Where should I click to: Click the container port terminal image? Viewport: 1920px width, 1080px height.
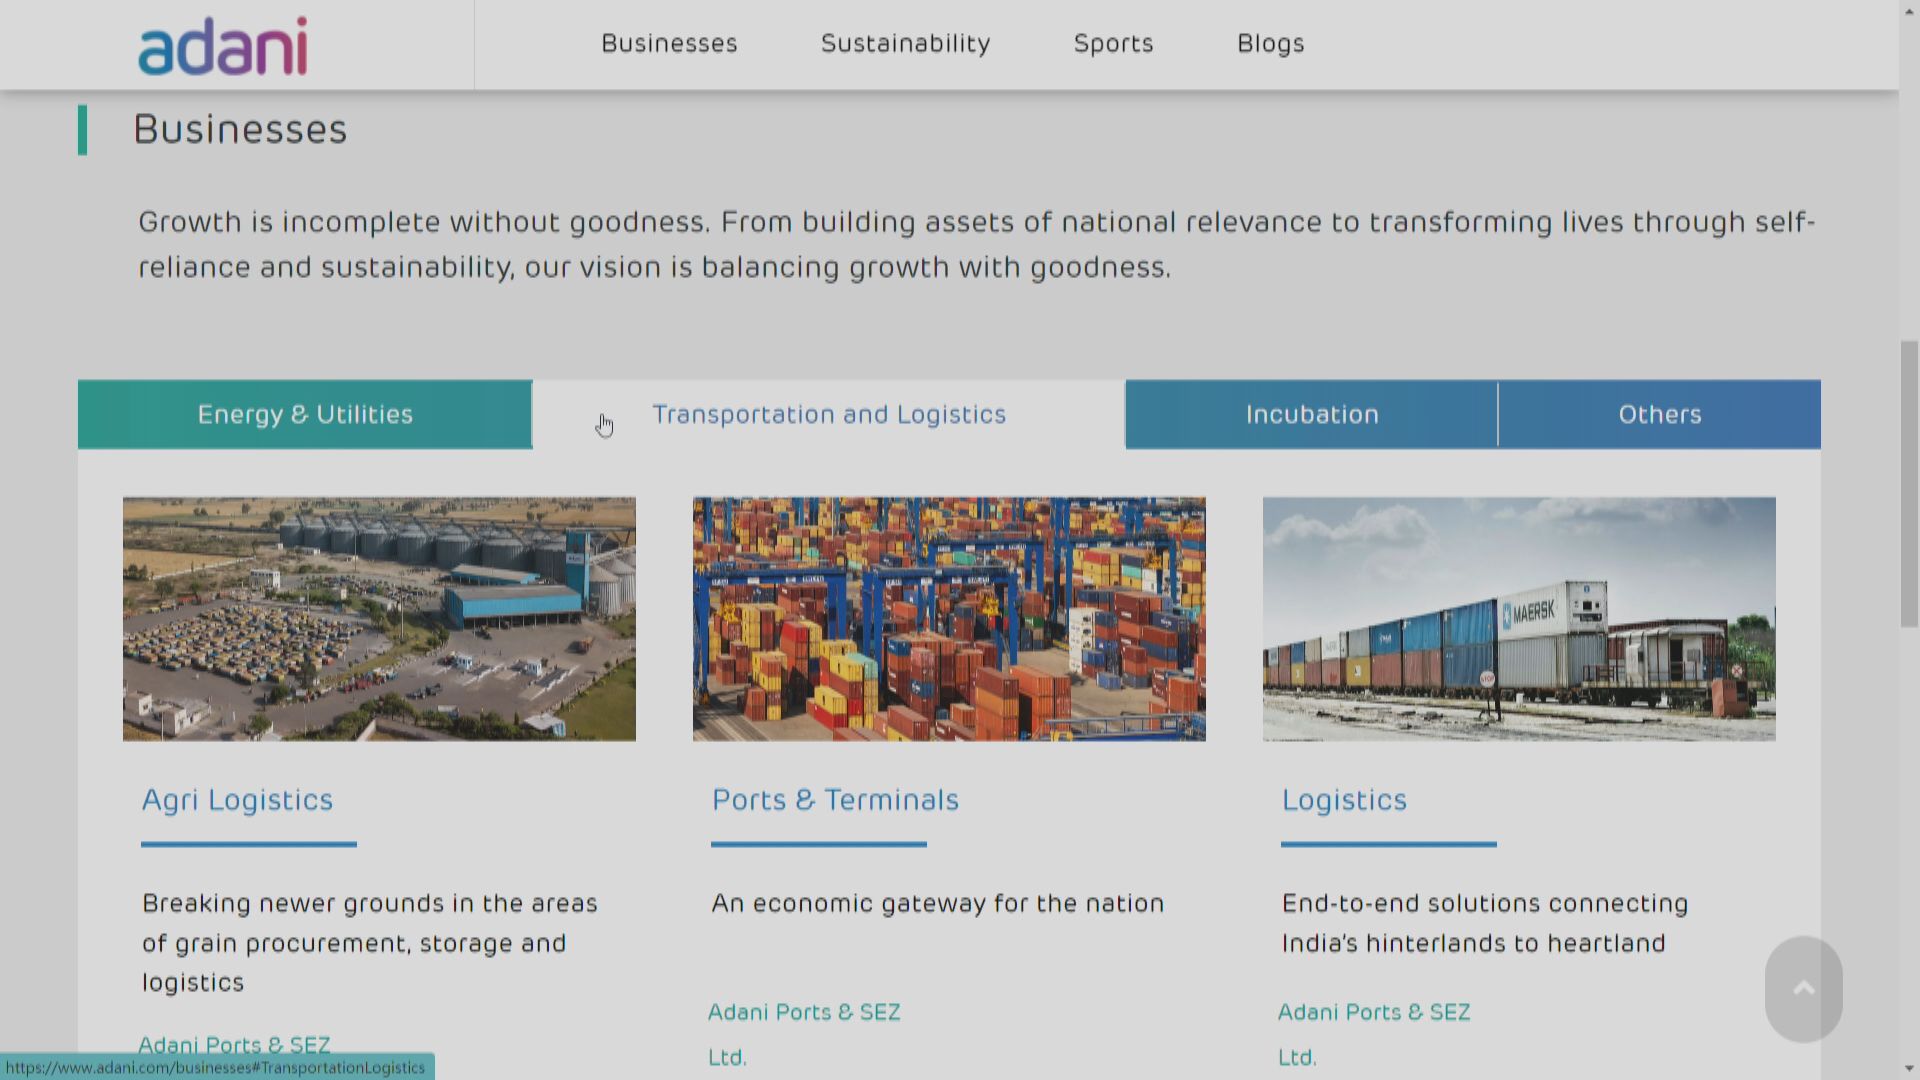(949, 618)
